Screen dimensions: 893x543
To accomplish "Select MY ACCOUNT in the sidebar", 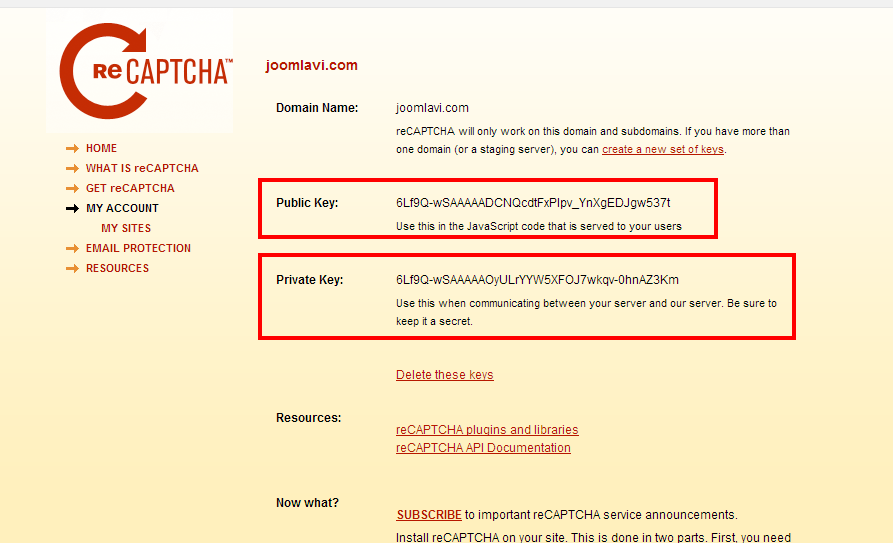I will point(122,208).
